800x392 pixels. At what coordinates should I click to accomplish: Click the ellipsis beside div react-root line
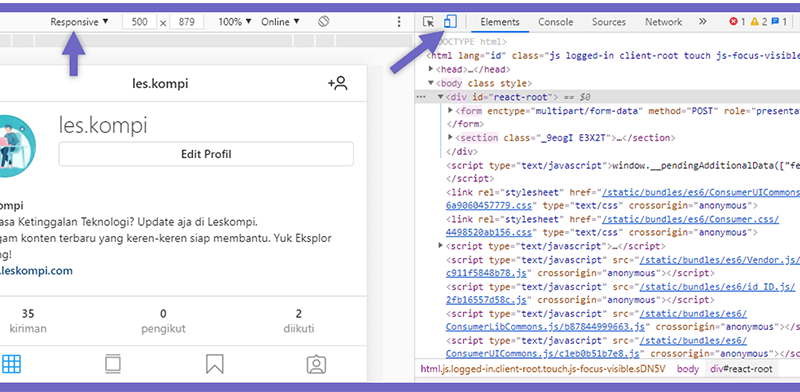pos(420,96)
